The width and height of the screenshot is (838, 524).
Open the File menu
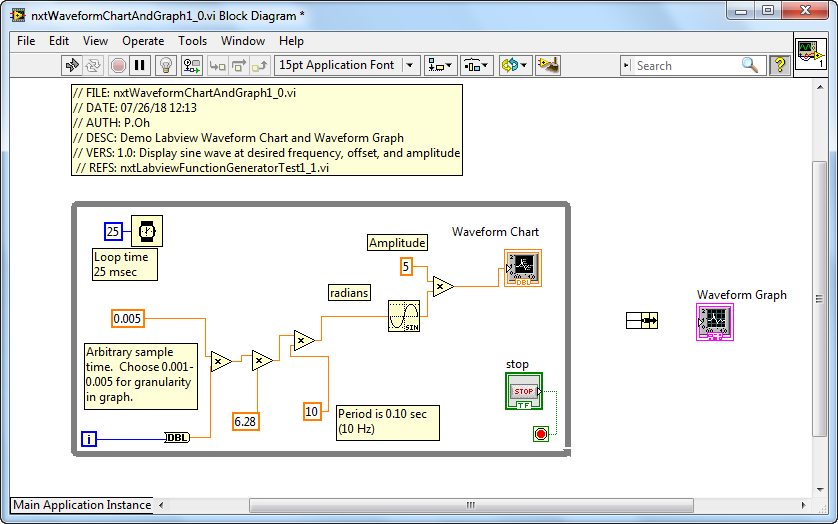point(26,41)
